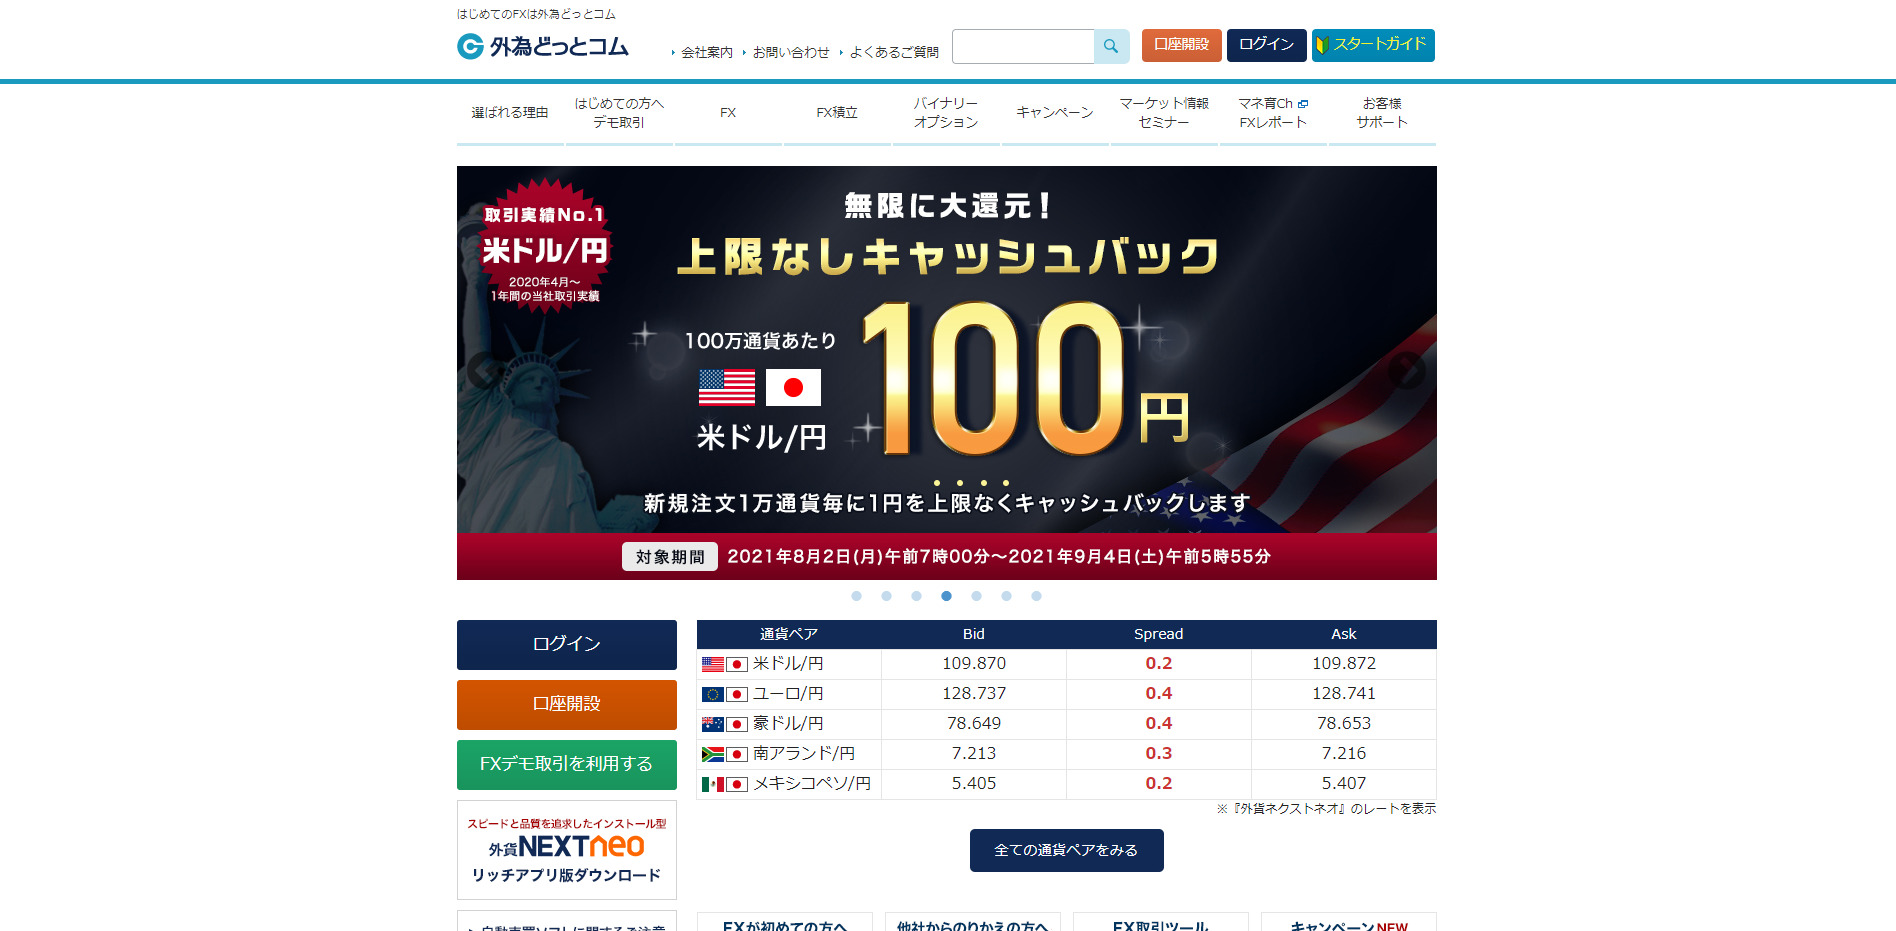Open マーケット情報 セミナー menu
The height and width of the screenshot is (931, 1896).
(x=1164, y=113)
